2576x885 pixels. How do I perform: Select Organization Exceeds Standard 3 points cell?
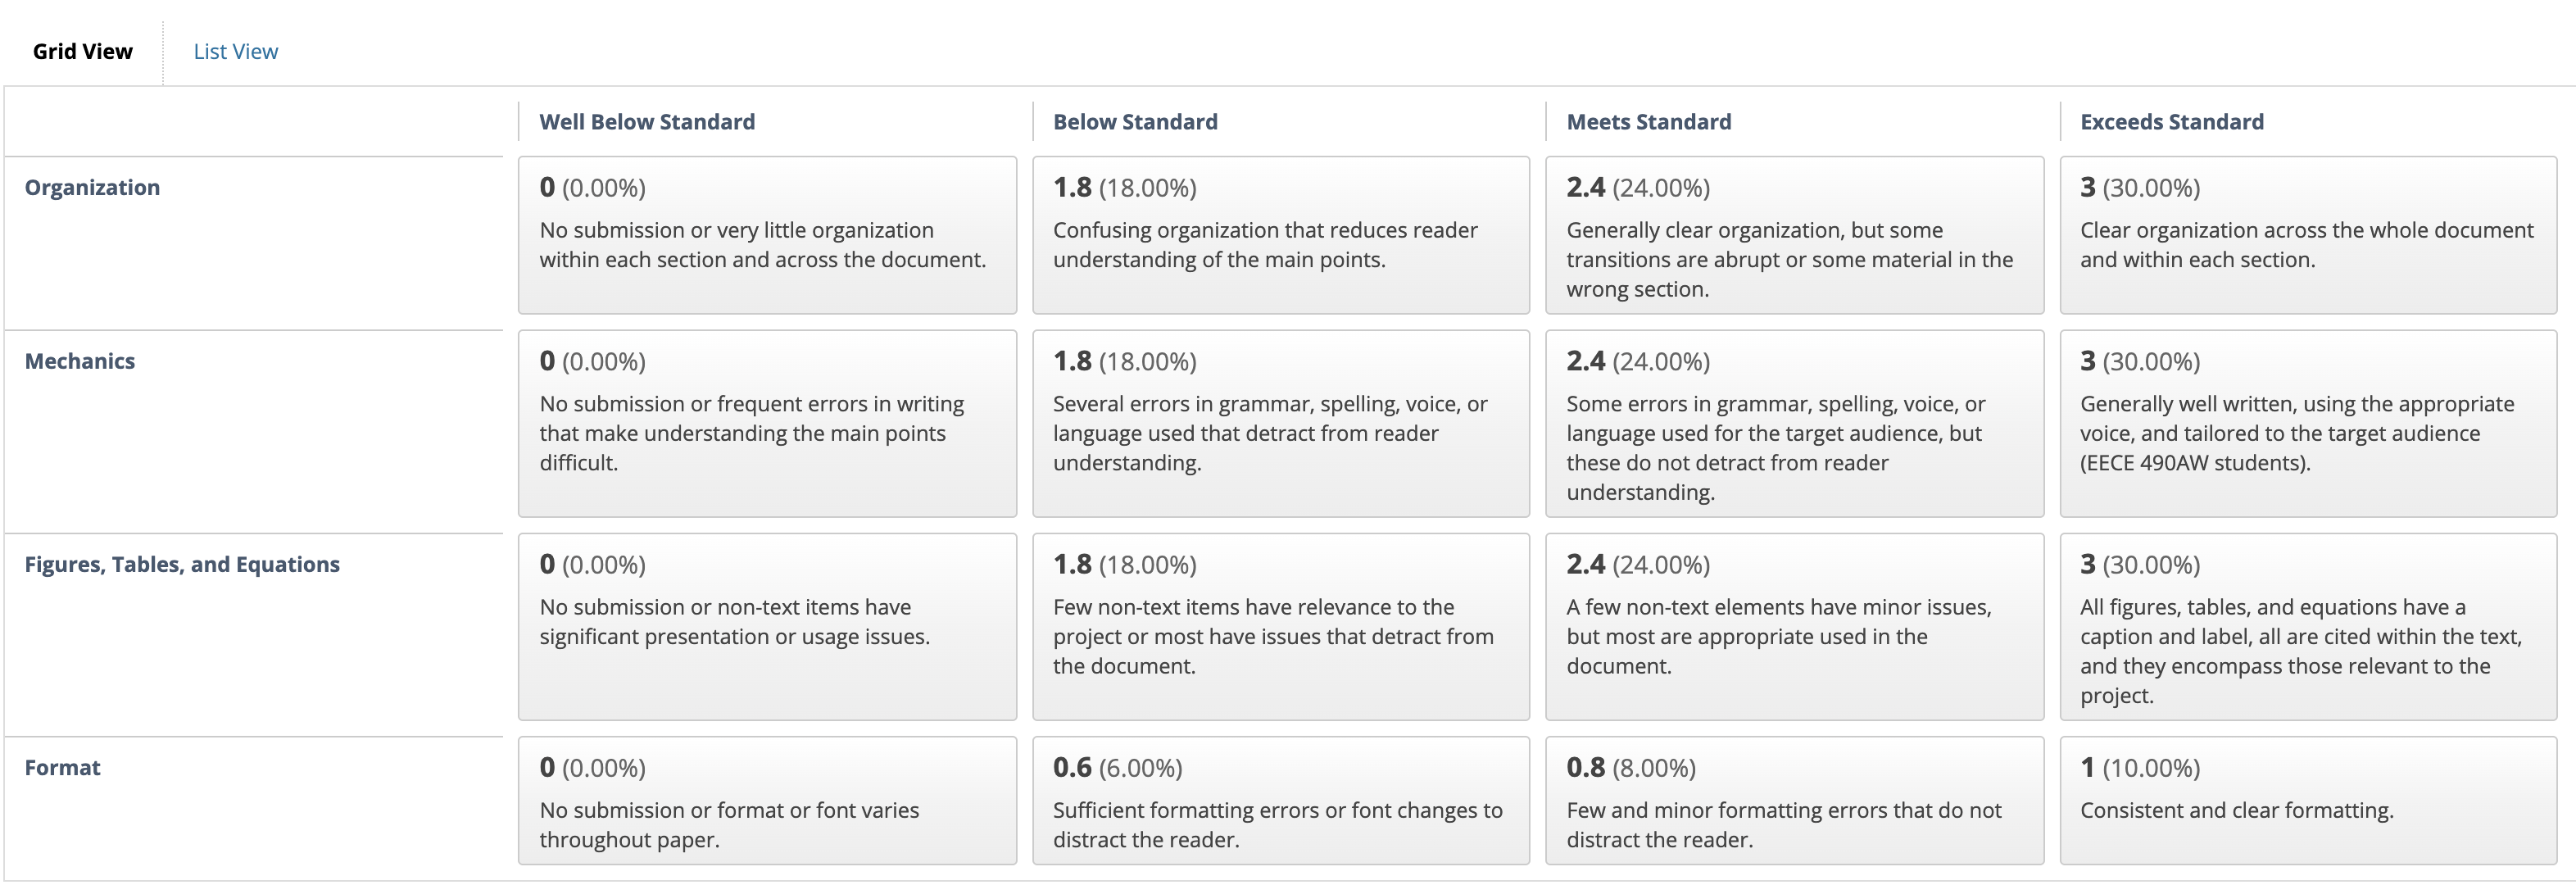tap(2308, 235)
